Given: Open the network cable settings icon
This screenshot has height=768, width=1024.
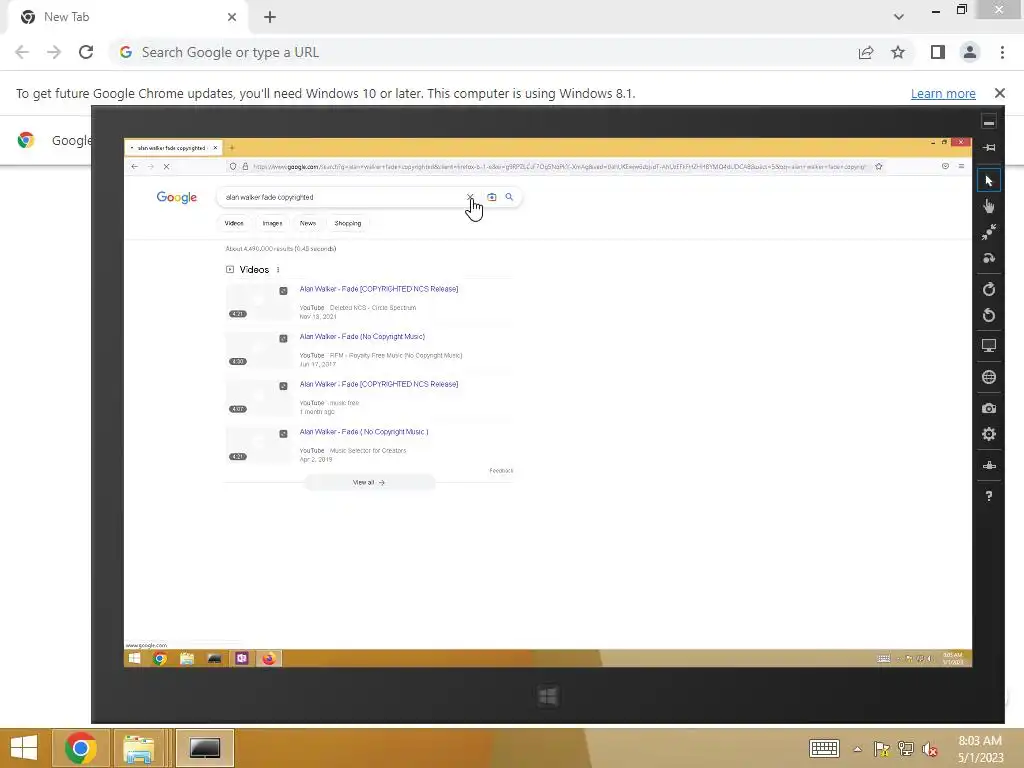Looking at the screenshot, I should point(989,466).
